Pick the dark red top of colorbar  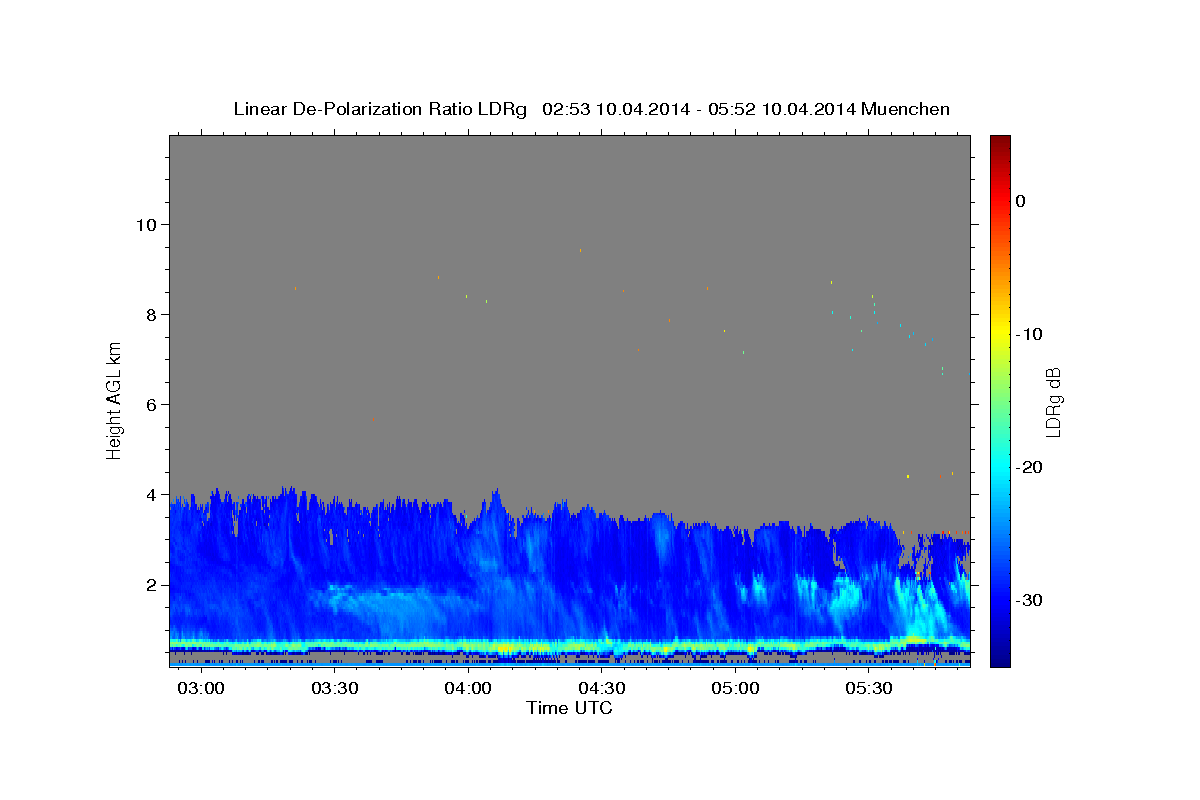(x=1000, y=142)
